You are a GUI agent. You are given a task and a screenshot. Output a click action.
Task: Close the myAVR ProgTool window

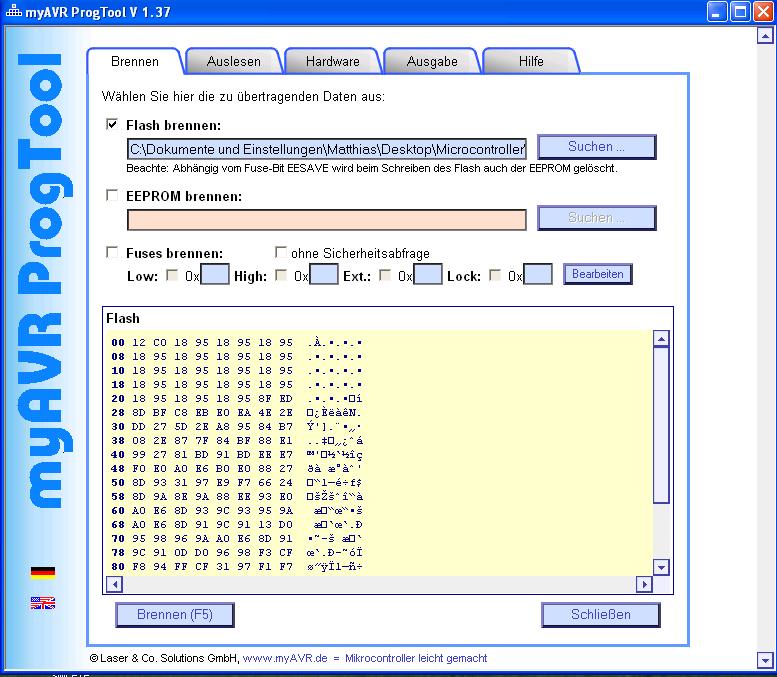point(764,12)
